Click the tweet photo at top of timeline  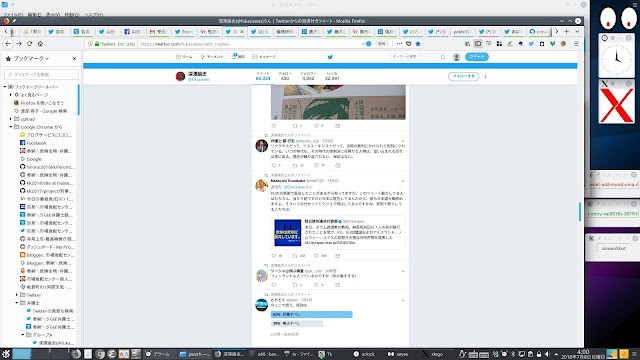(338, 102)
